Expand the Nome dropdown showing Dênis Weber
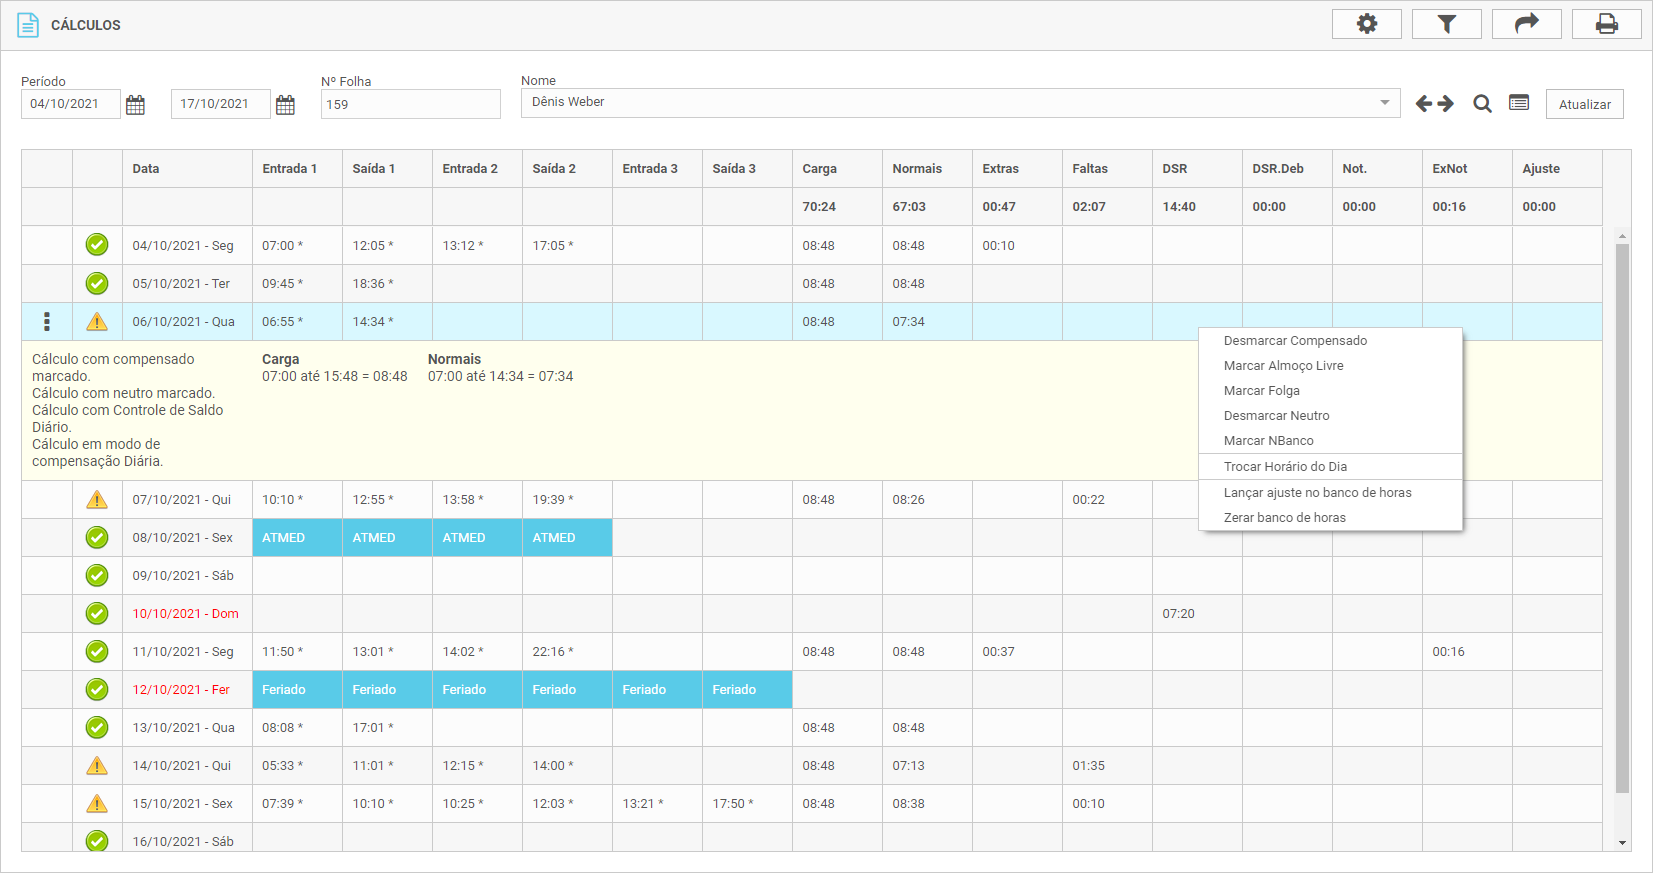Screen dimensions: 1653x873 pos(1384,103)
